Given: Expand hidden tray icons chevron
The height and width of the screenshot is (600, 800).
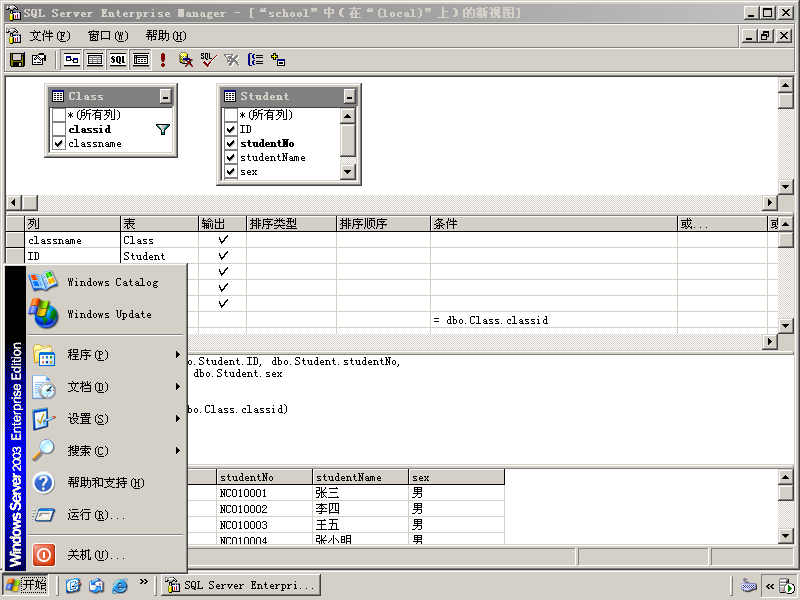Looking at the screenshot, I should click(x=769, y=586).
